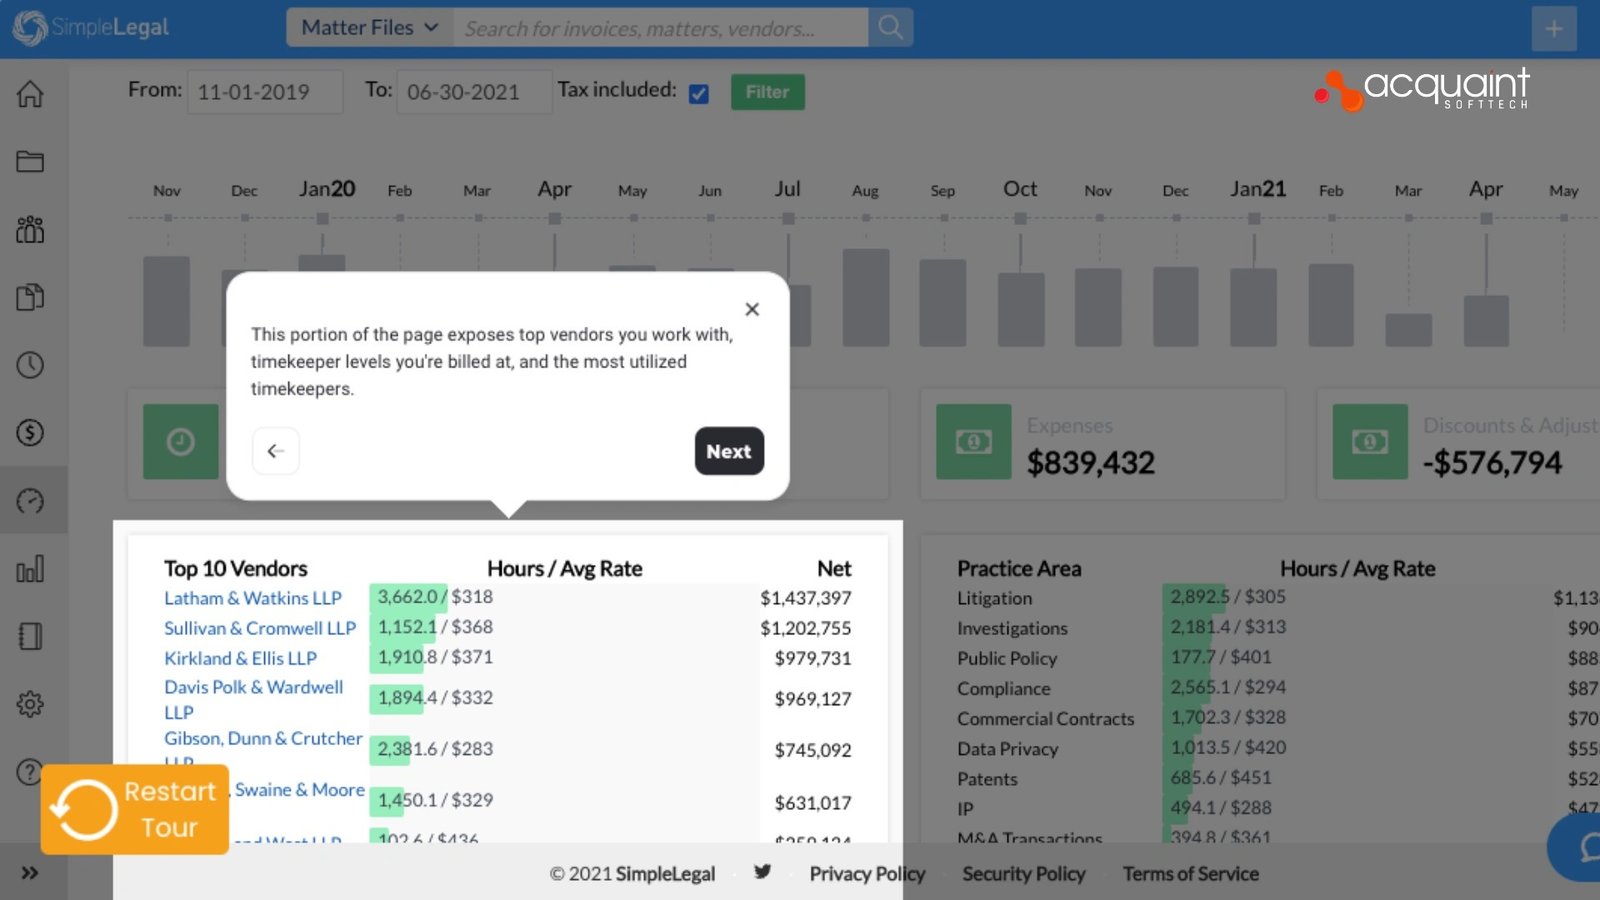
Task: Click the plus add button
Action: [1553, 29]
